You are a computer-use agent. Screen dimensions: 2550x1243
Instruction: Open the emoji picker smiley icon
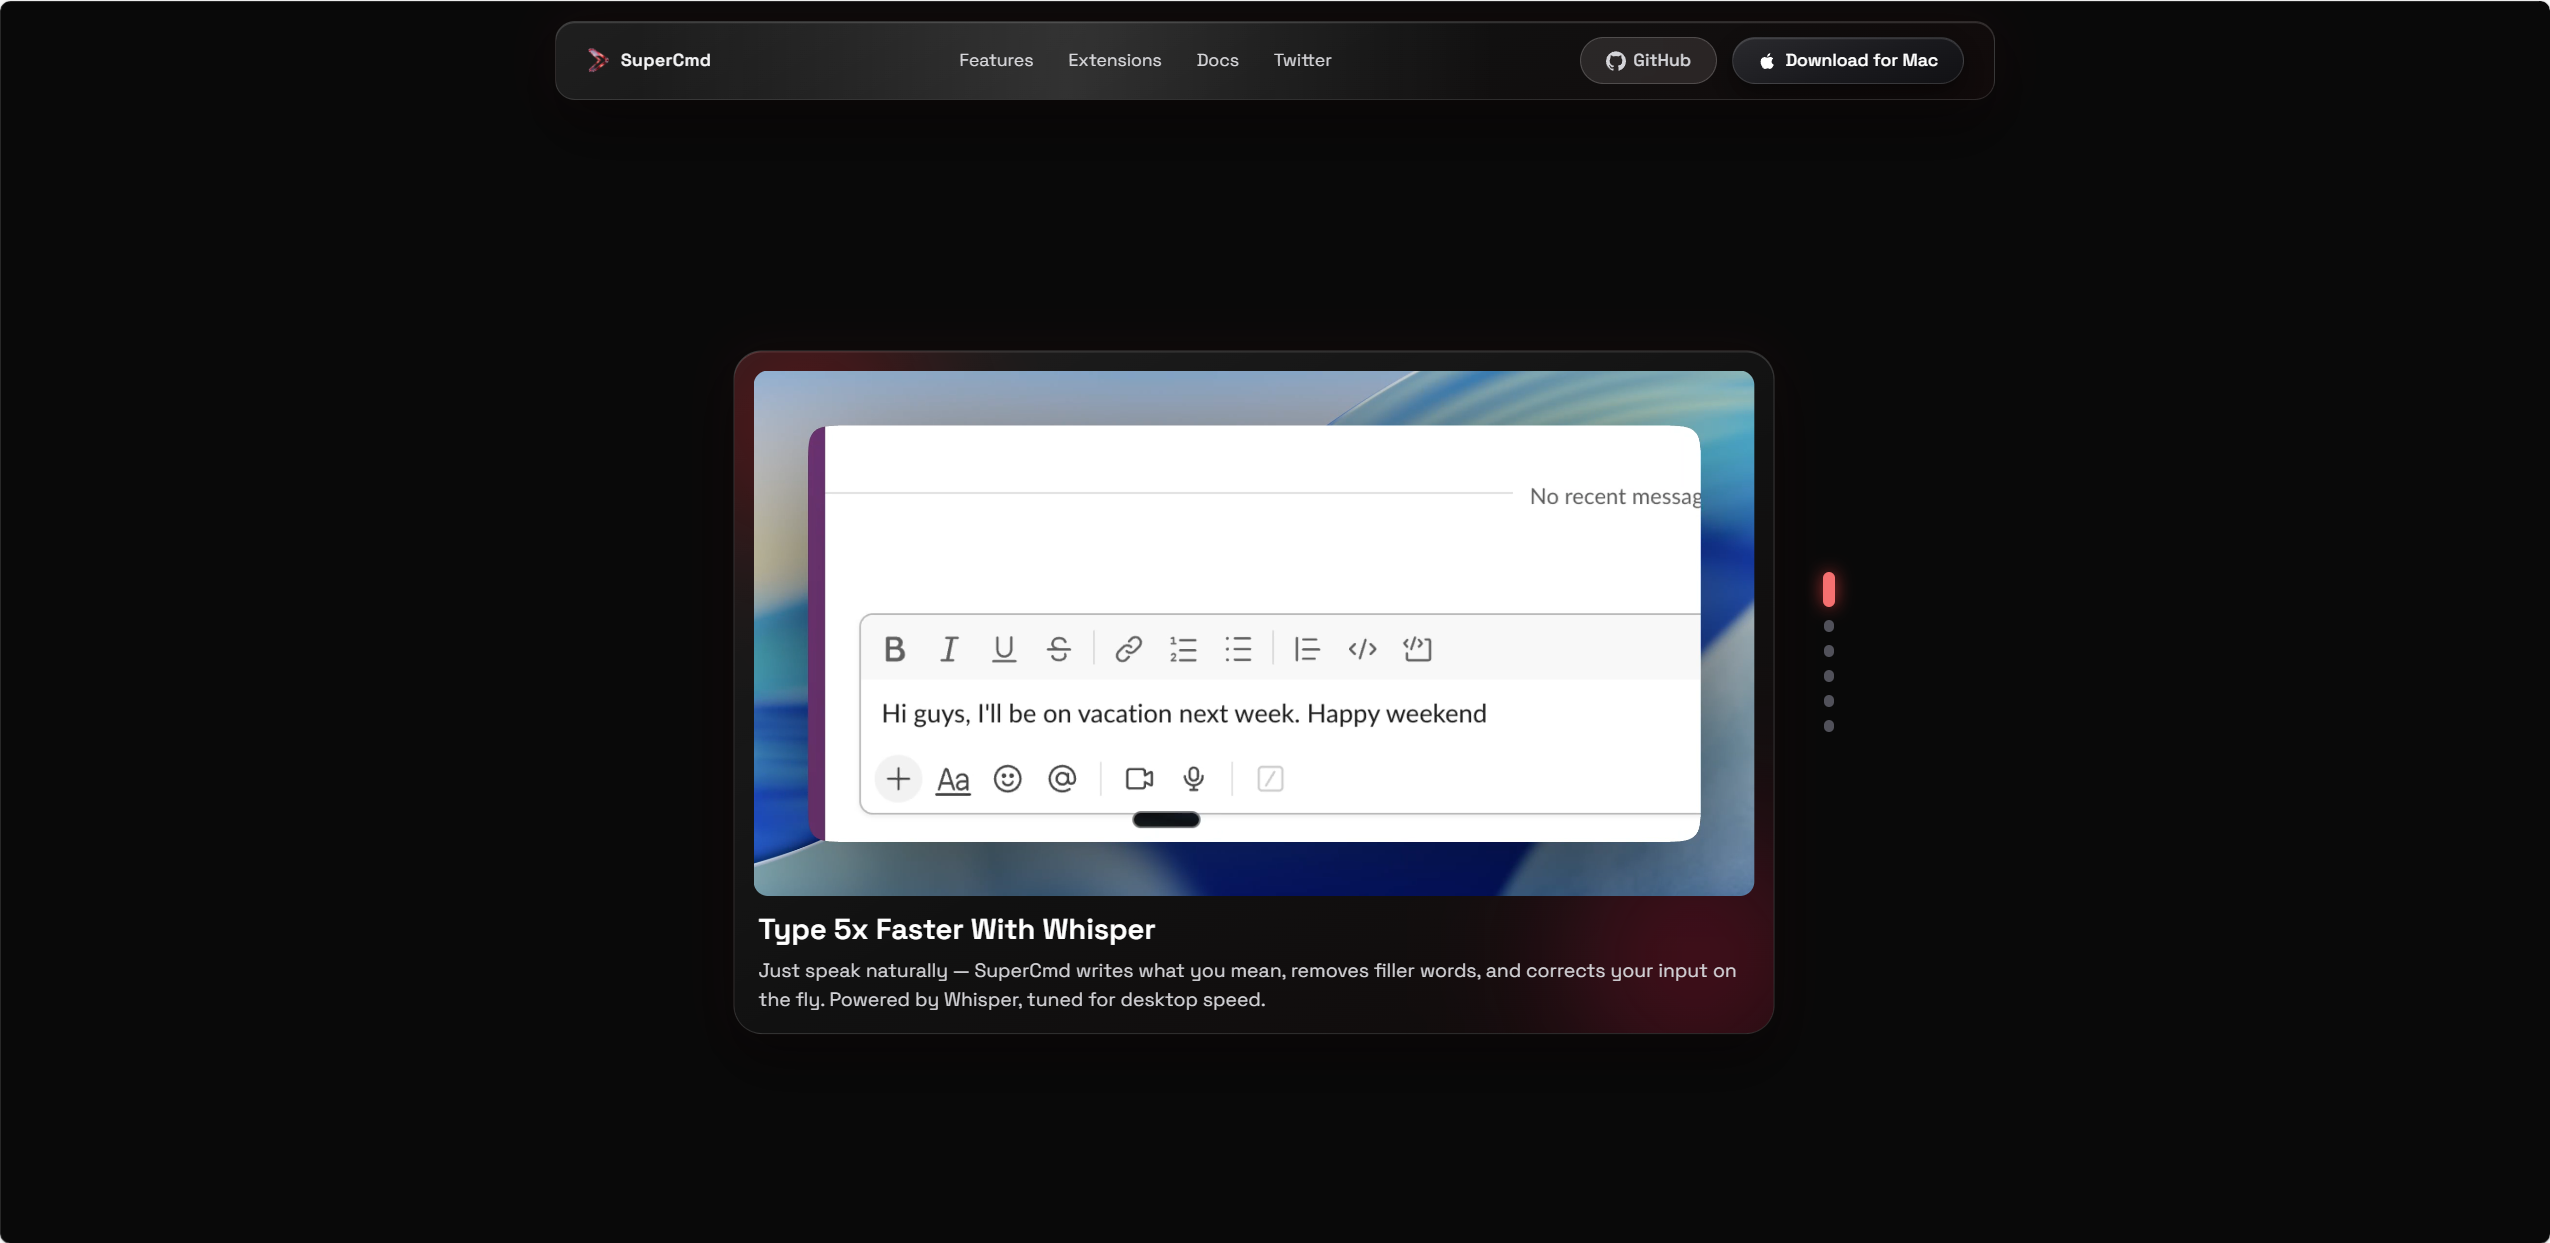1007,779
